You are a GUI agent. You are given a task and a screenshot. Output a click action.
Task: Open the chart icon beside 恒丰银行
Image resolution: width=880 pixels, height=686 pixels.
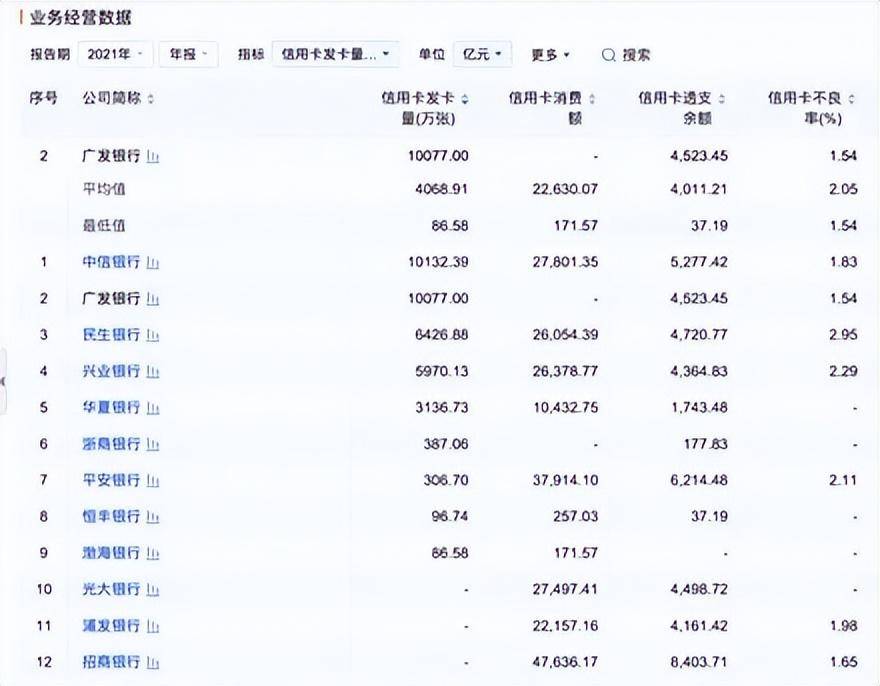(153, 517)
